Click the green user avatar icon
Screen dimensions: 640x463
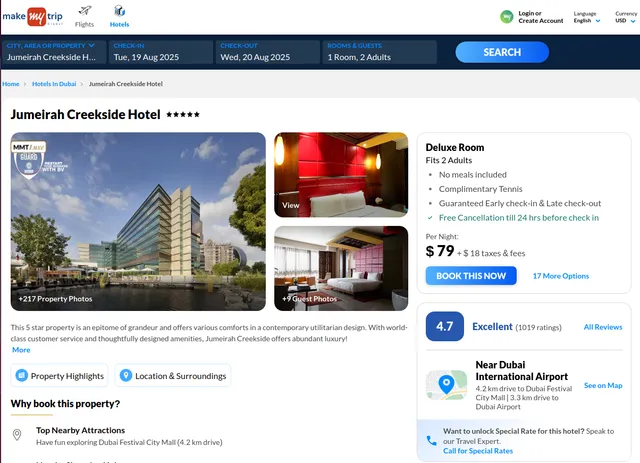pyautogui.click(x=507, y=17)
